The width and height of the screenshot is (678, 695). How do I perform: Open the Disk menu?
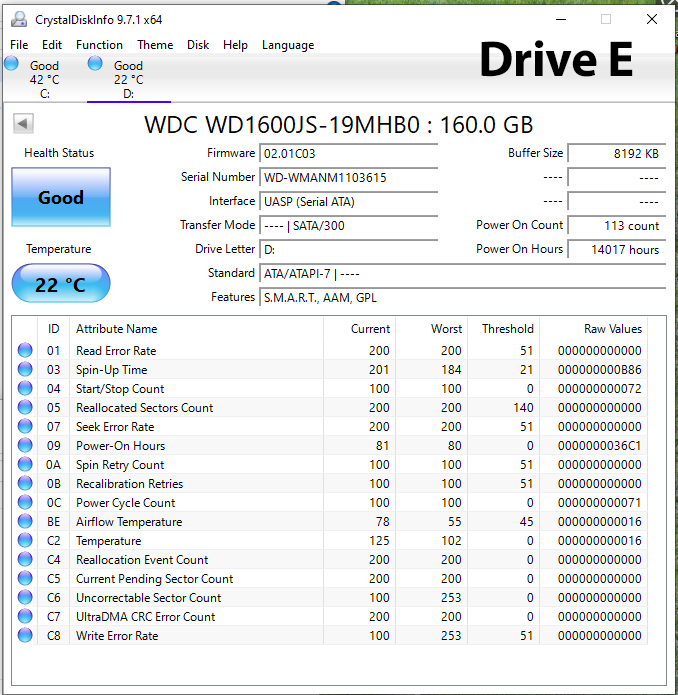pos(198,45)
